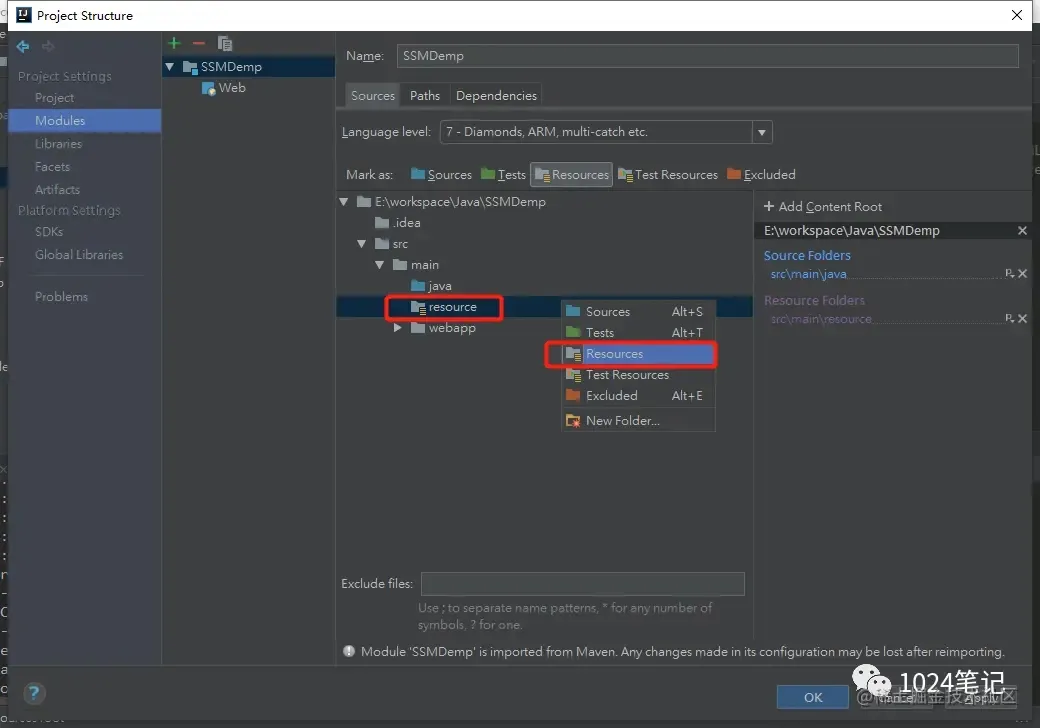This screenshot has width=1040, height=728.
Task: Collapse the src folder tree node
Action: 361,244
